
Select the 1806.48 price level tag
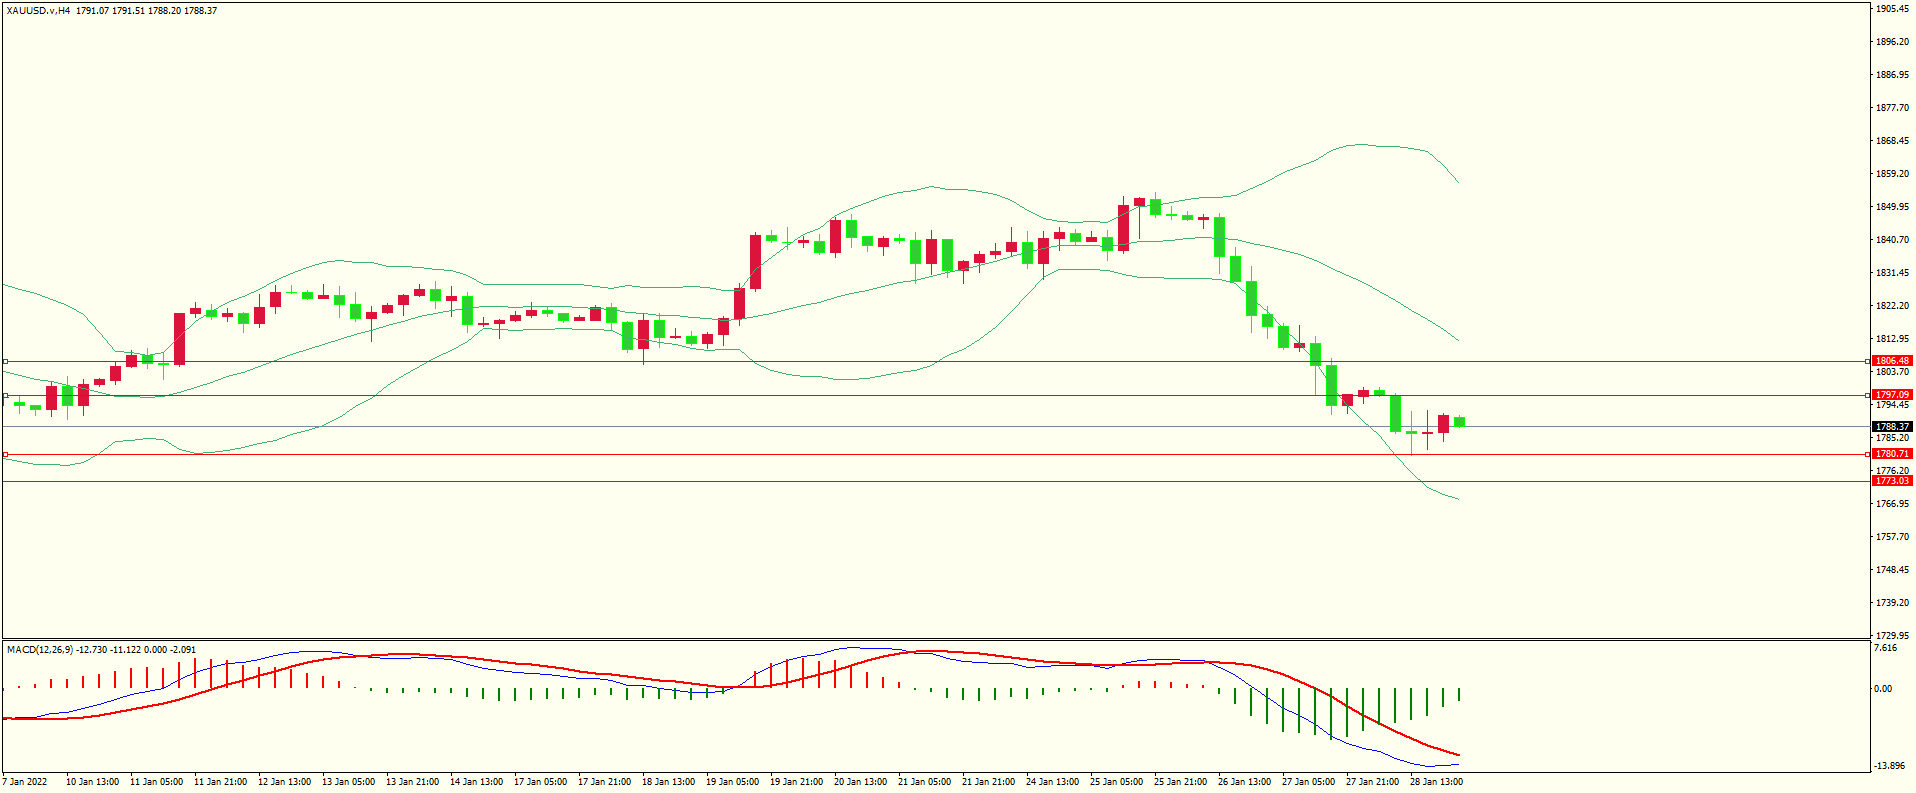1892,361
